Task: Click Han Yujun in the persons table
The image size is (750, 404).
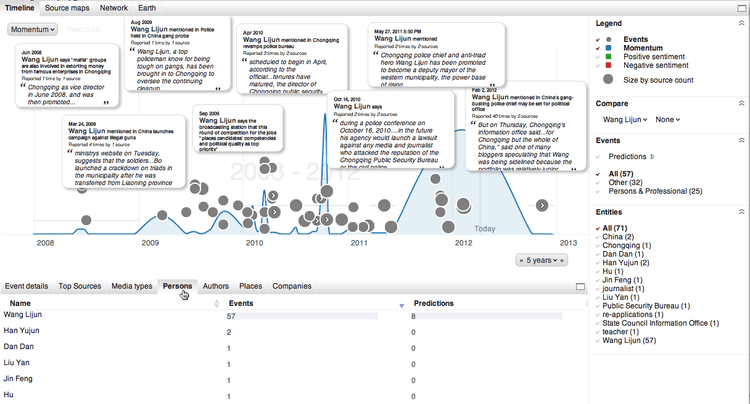Action: (x=22, y=331)
